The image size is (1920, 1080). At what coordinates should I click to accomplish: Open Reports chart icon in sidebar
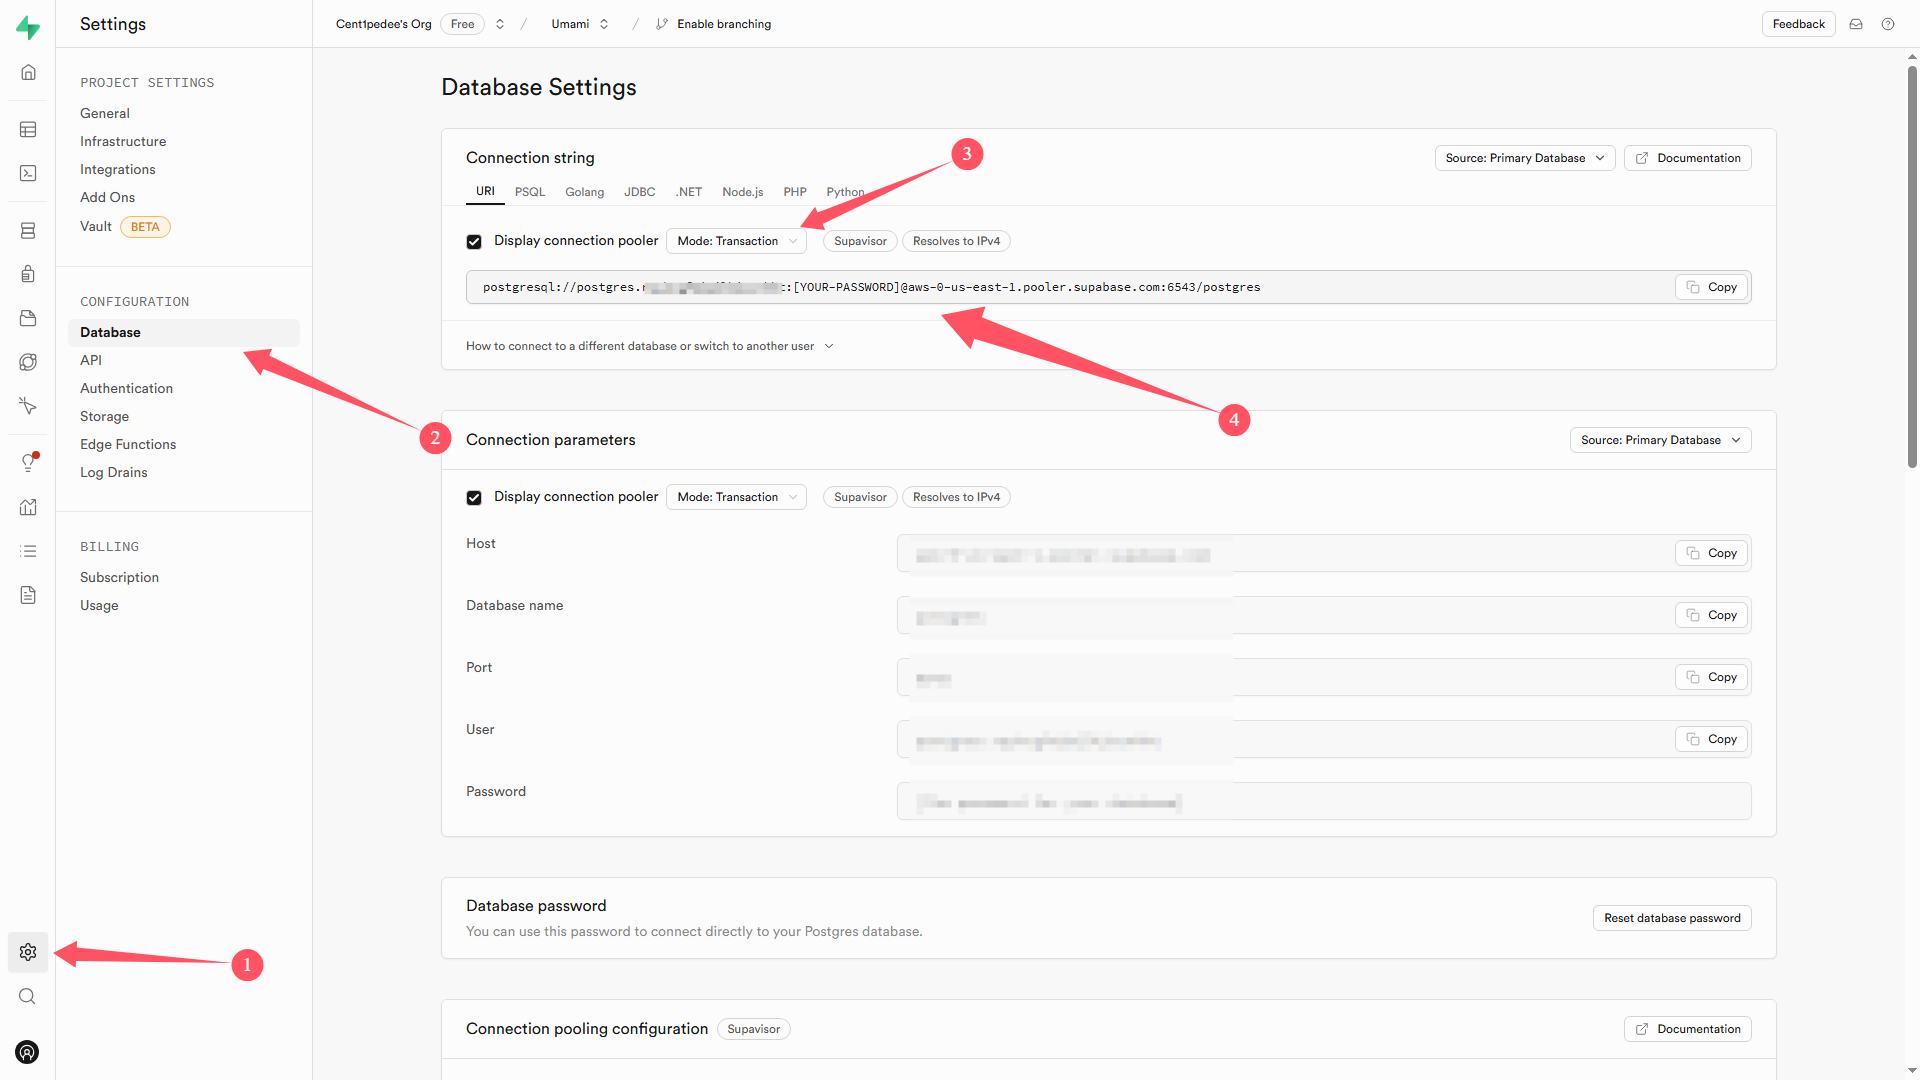28,507
